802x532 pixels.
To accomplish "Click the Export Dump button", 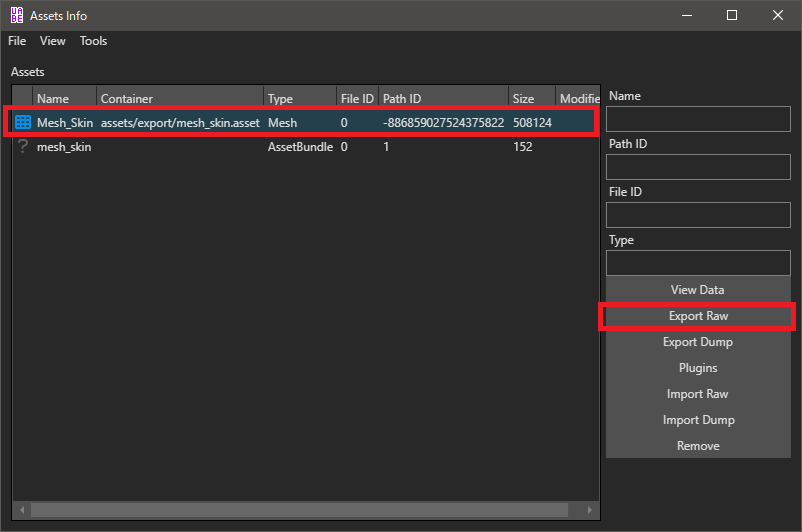I will tap(698, 342).
